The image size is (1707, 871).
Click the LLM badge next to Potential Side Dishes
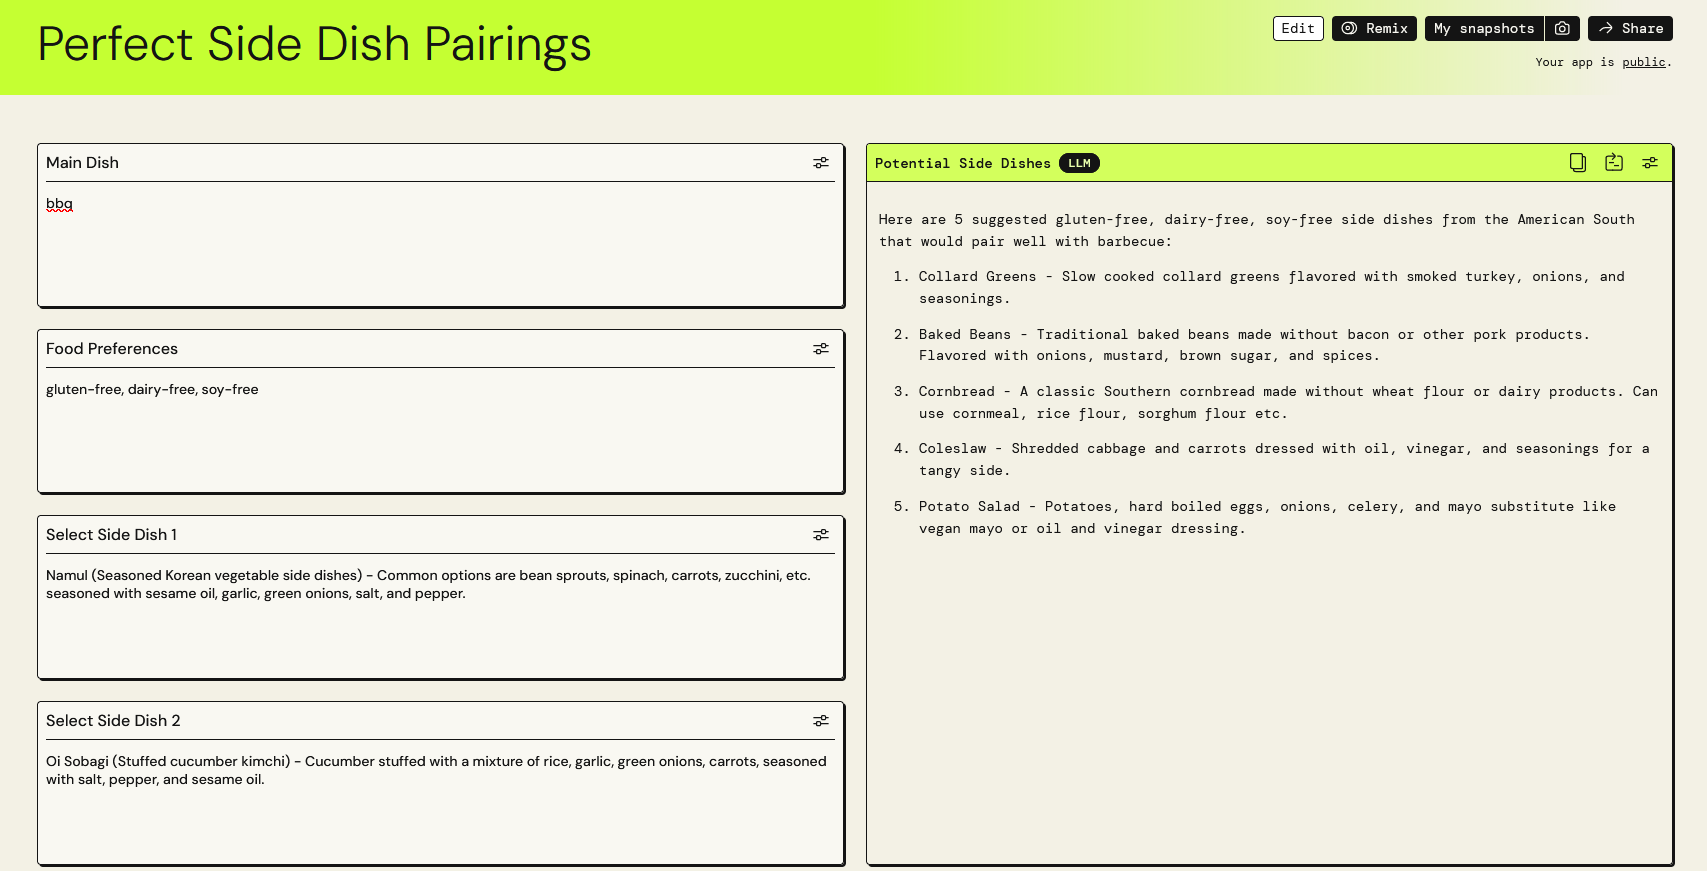pyautogui.click(x=1079, y=163)
